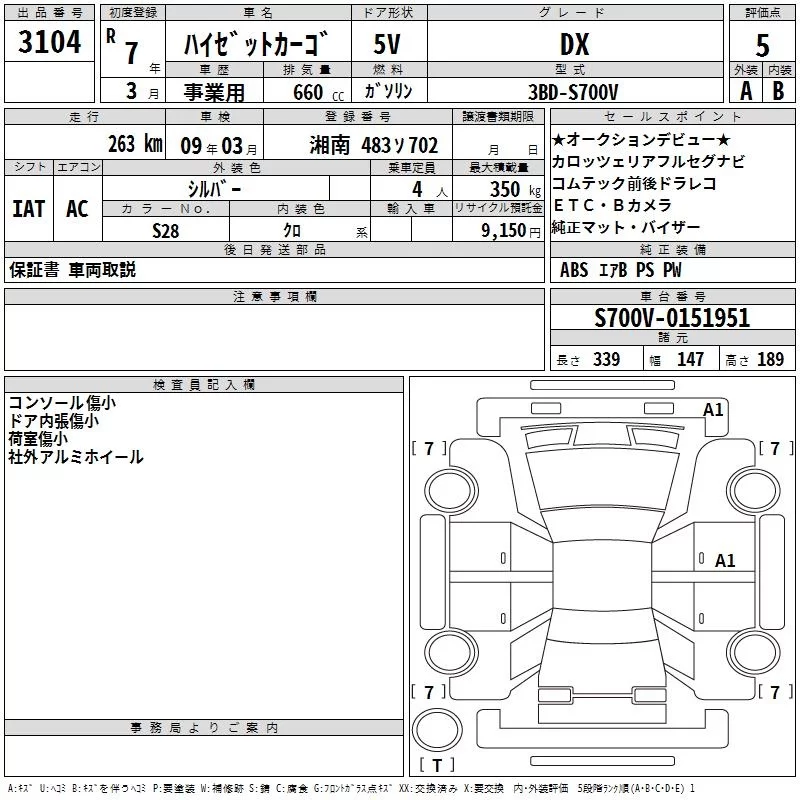Screen dimensions: 800x800
Task: Click the 社外アルミホイール note line
Action: coord(76,457)
